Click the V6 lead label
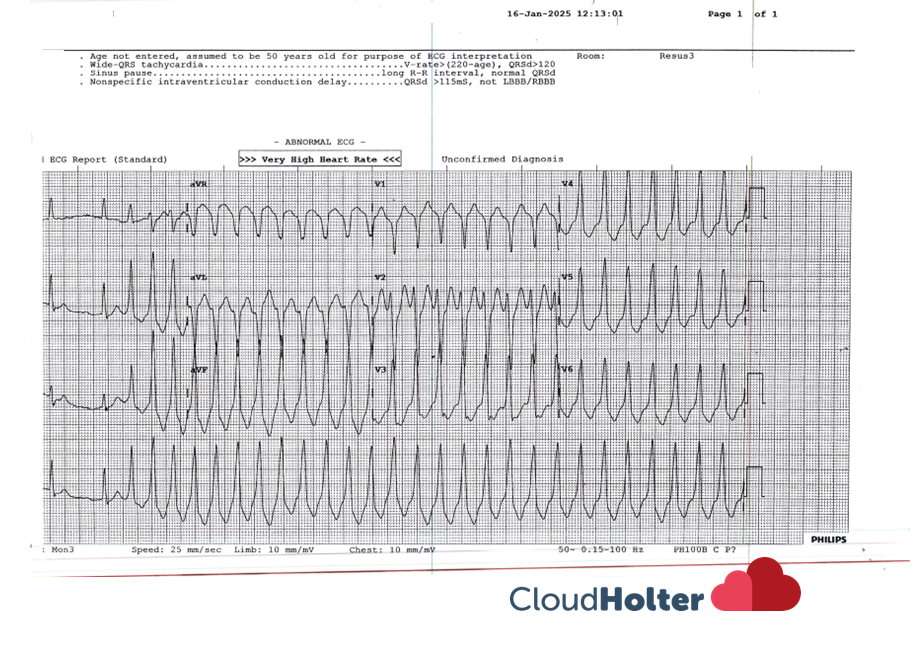 (567, 369)
